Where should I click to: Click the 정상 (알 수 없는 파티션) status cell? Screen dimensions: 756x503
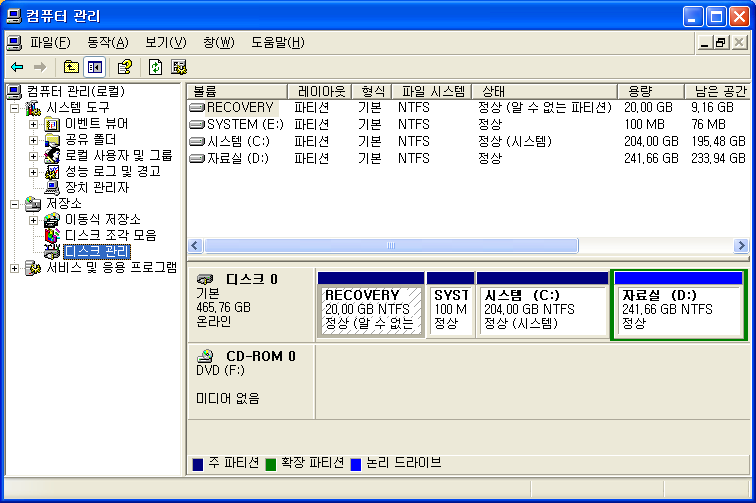pyautogui.click(x=544, y=108)
